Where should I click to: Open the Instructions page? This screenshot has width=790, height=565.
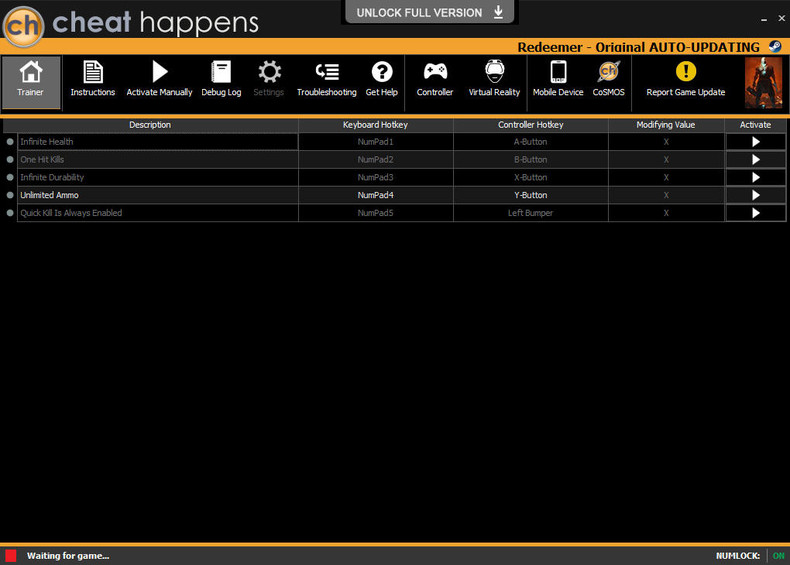[93, 79]
